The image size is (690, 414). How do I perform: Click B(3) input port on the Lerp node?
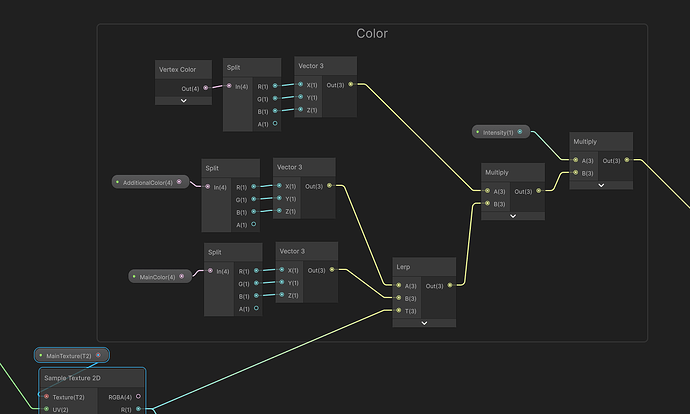(x=399, y=298)
